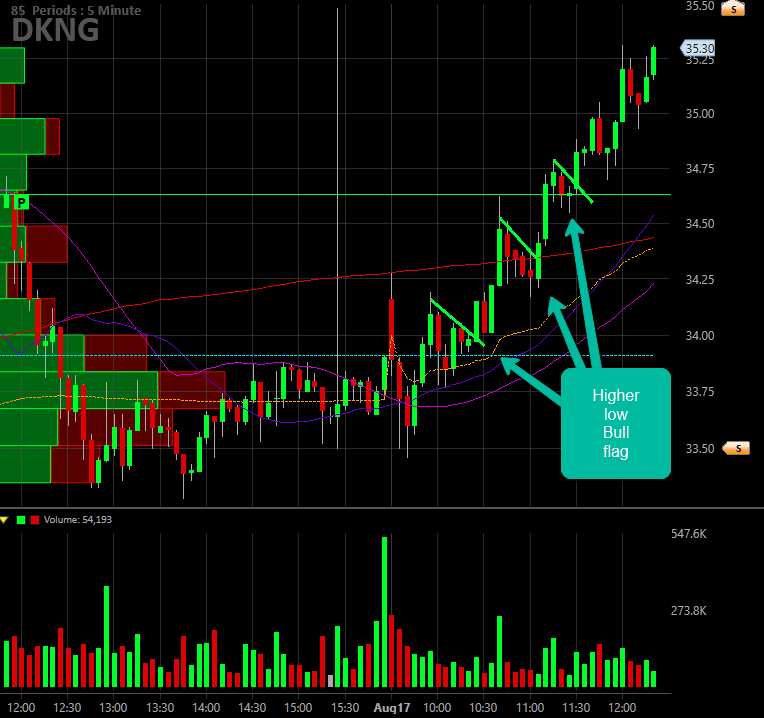Select the current price tag 35.30
The height and width of the screenshot is (718, 764).
coord(698,48)
